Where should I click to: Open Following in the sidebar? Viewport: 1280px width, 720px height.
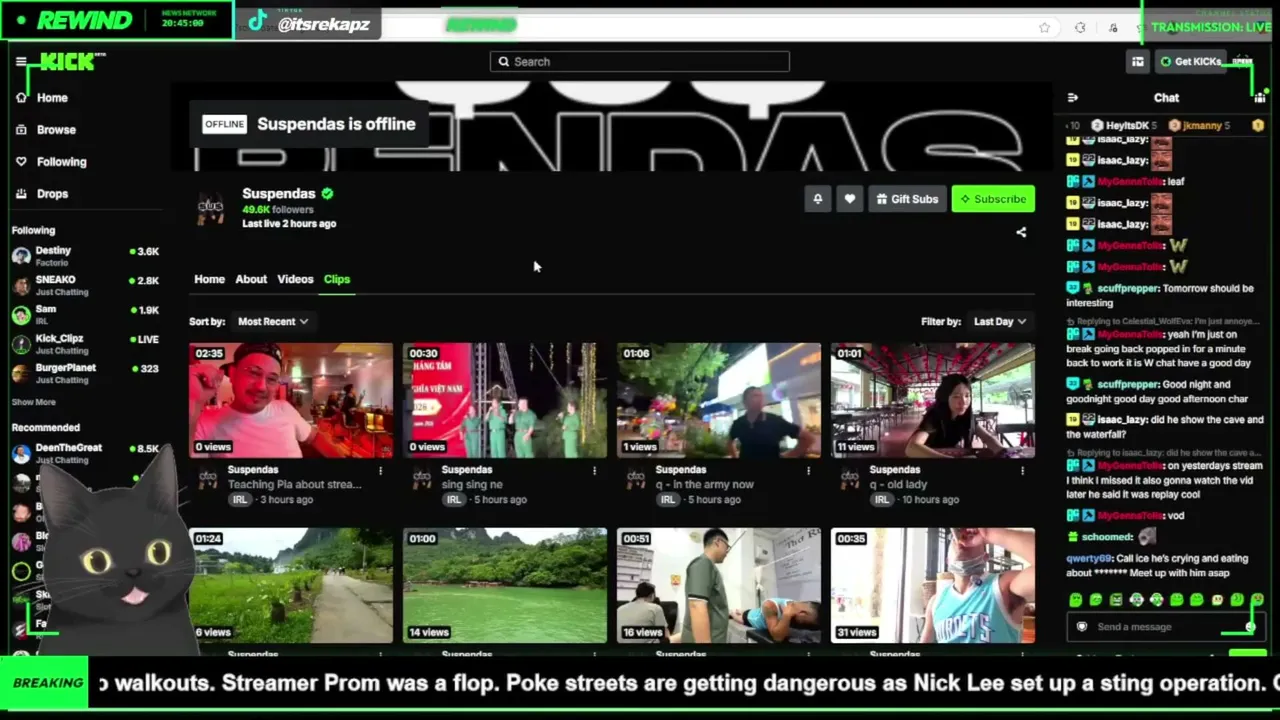(51, 162)
